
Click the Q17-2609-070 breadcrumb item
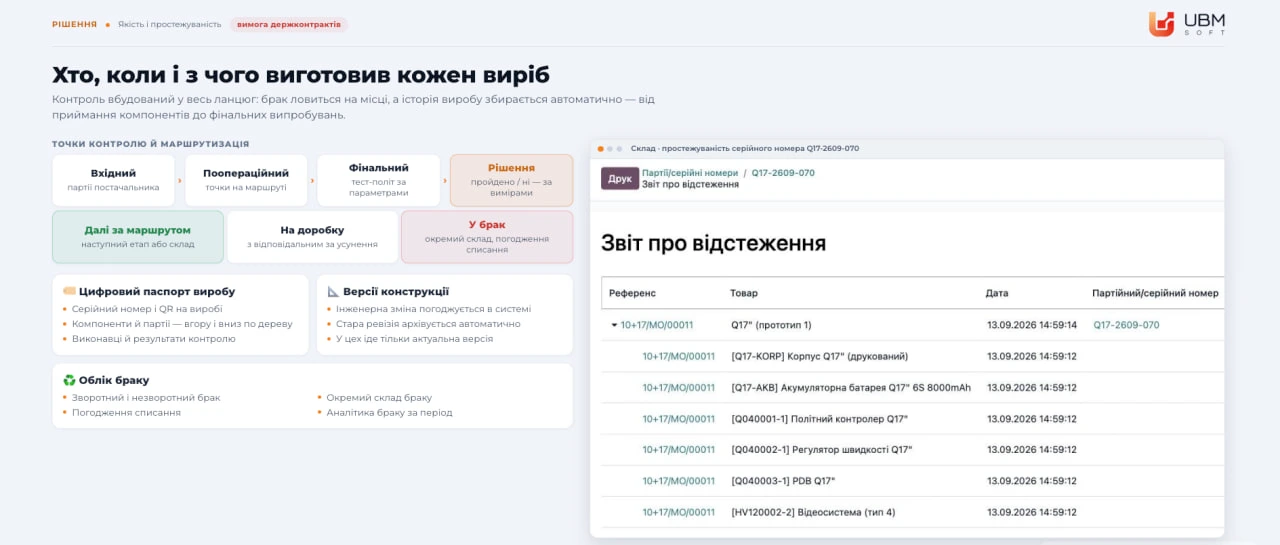pyautogui.click(x=783, y=172)
